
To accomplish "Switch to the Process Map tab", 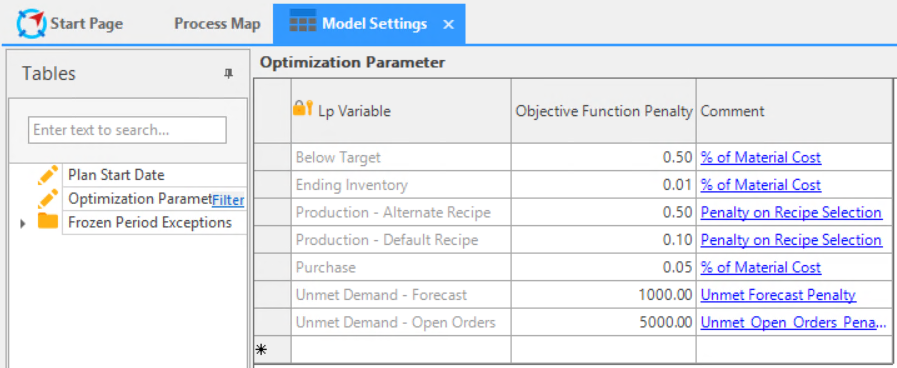I will coord(217,24).
